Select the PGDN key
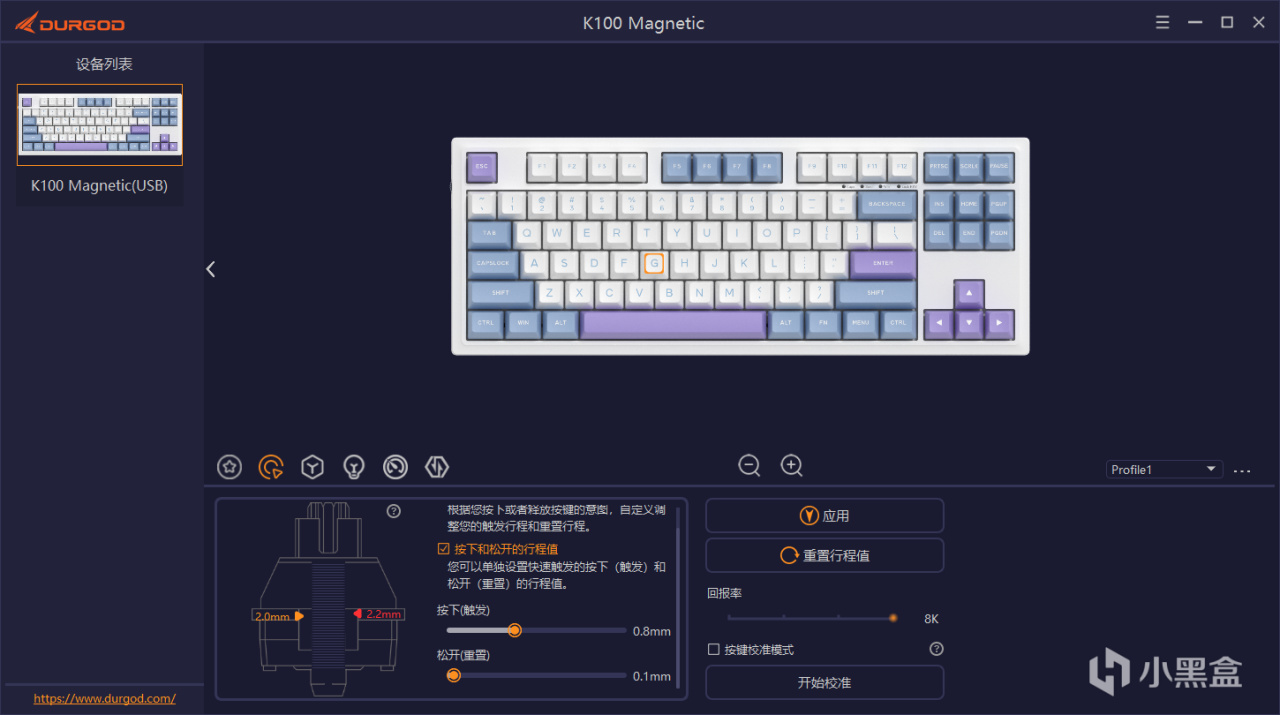Image resolution: width=1280 pixels, height=715 pixels. coord(999,234)
